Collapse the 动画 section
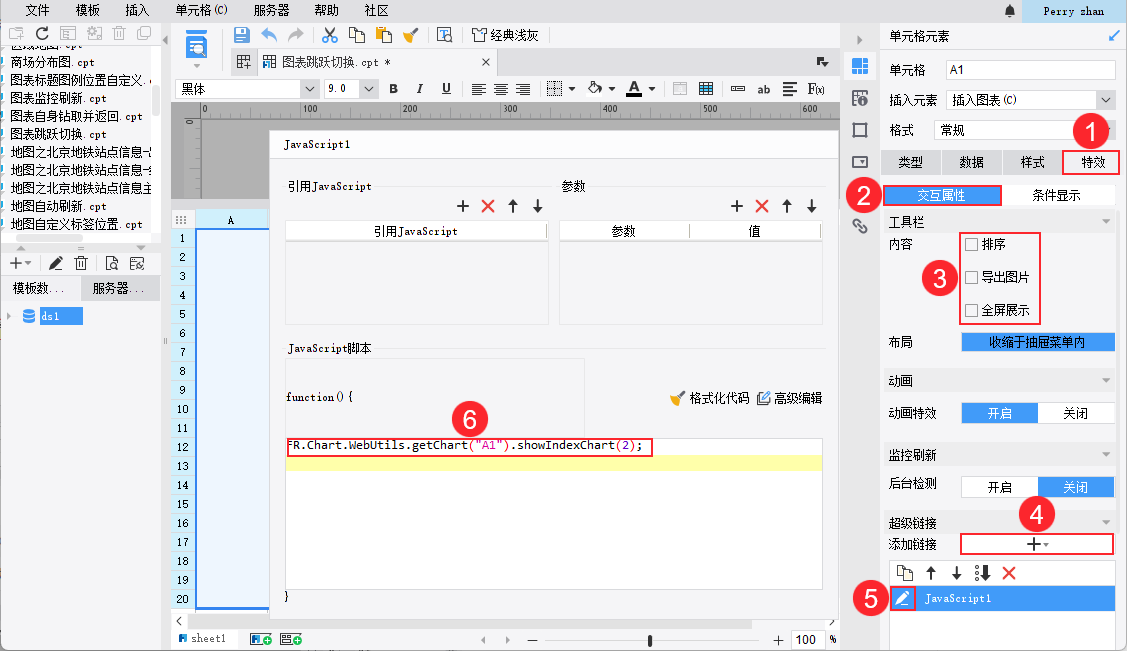This screenshot has height=651, width=1127. pos(1106,381)
